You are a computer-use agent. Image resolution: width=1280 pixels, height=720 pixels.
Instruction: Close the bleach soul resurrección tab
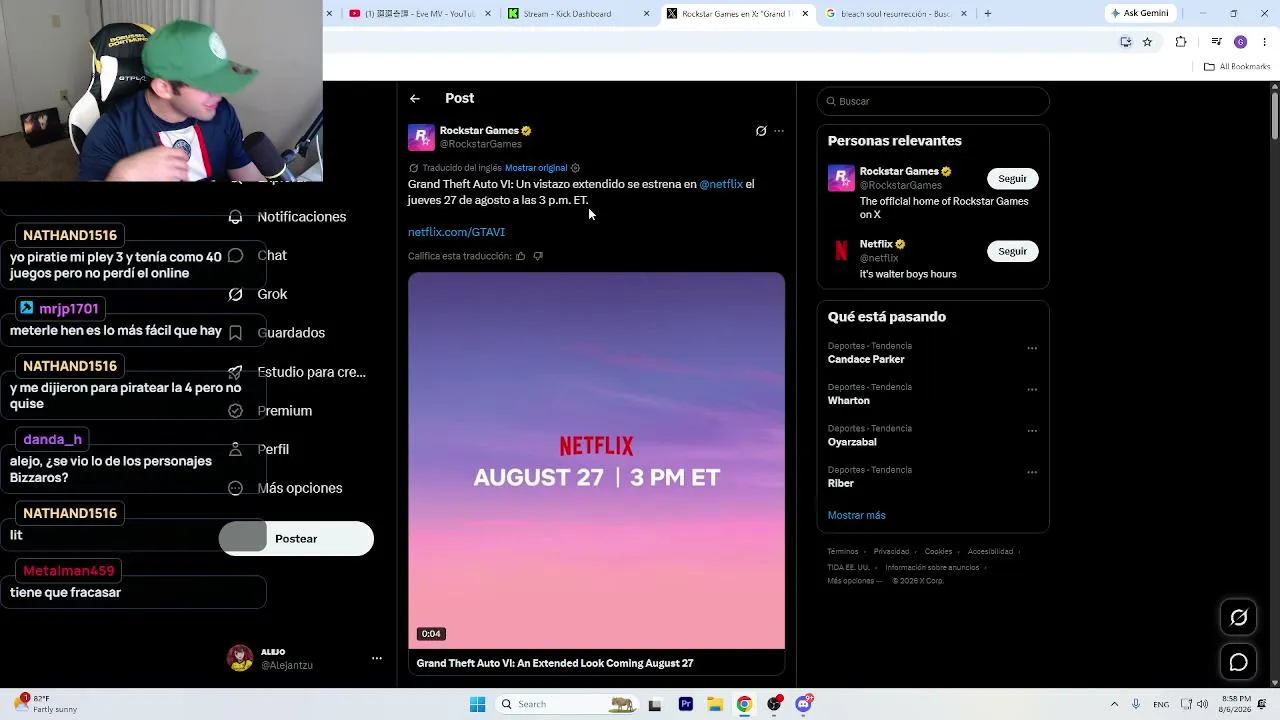[x=964, y=14]
